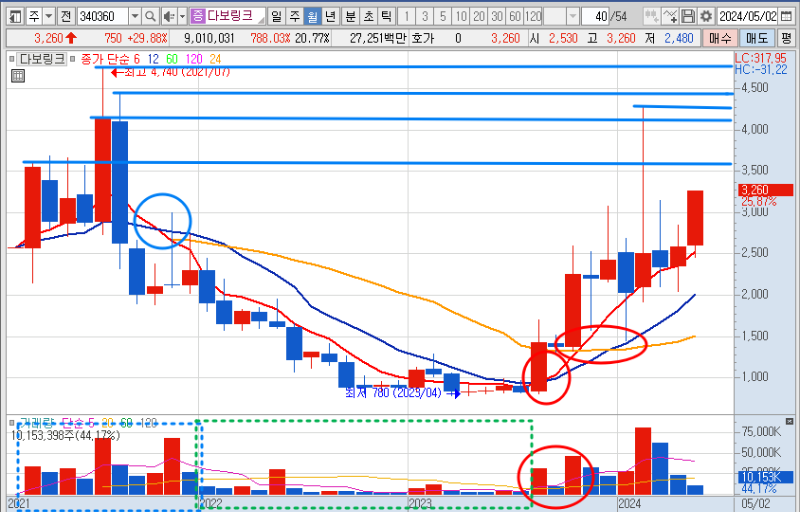Select the 5 interval button
Viewport: 800px width, 512px height.
click(x=443, y=17)
